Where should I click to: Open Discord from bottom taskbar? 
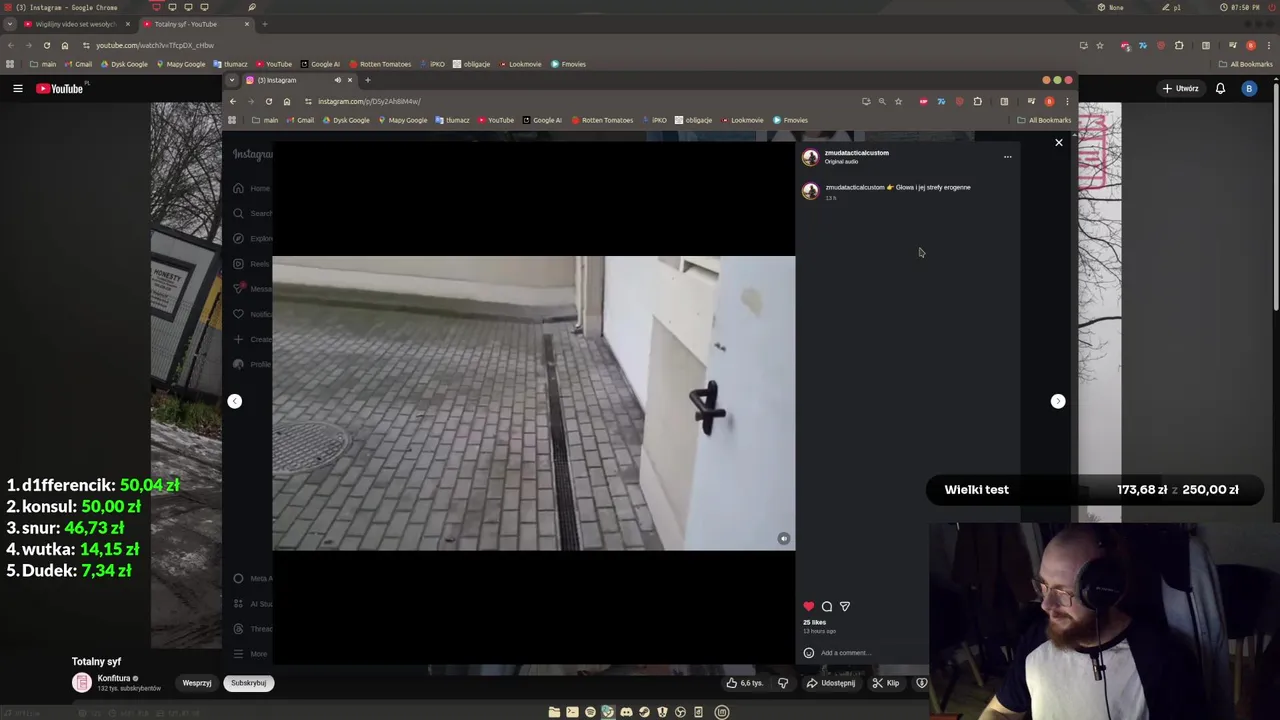tap(626, 712)
